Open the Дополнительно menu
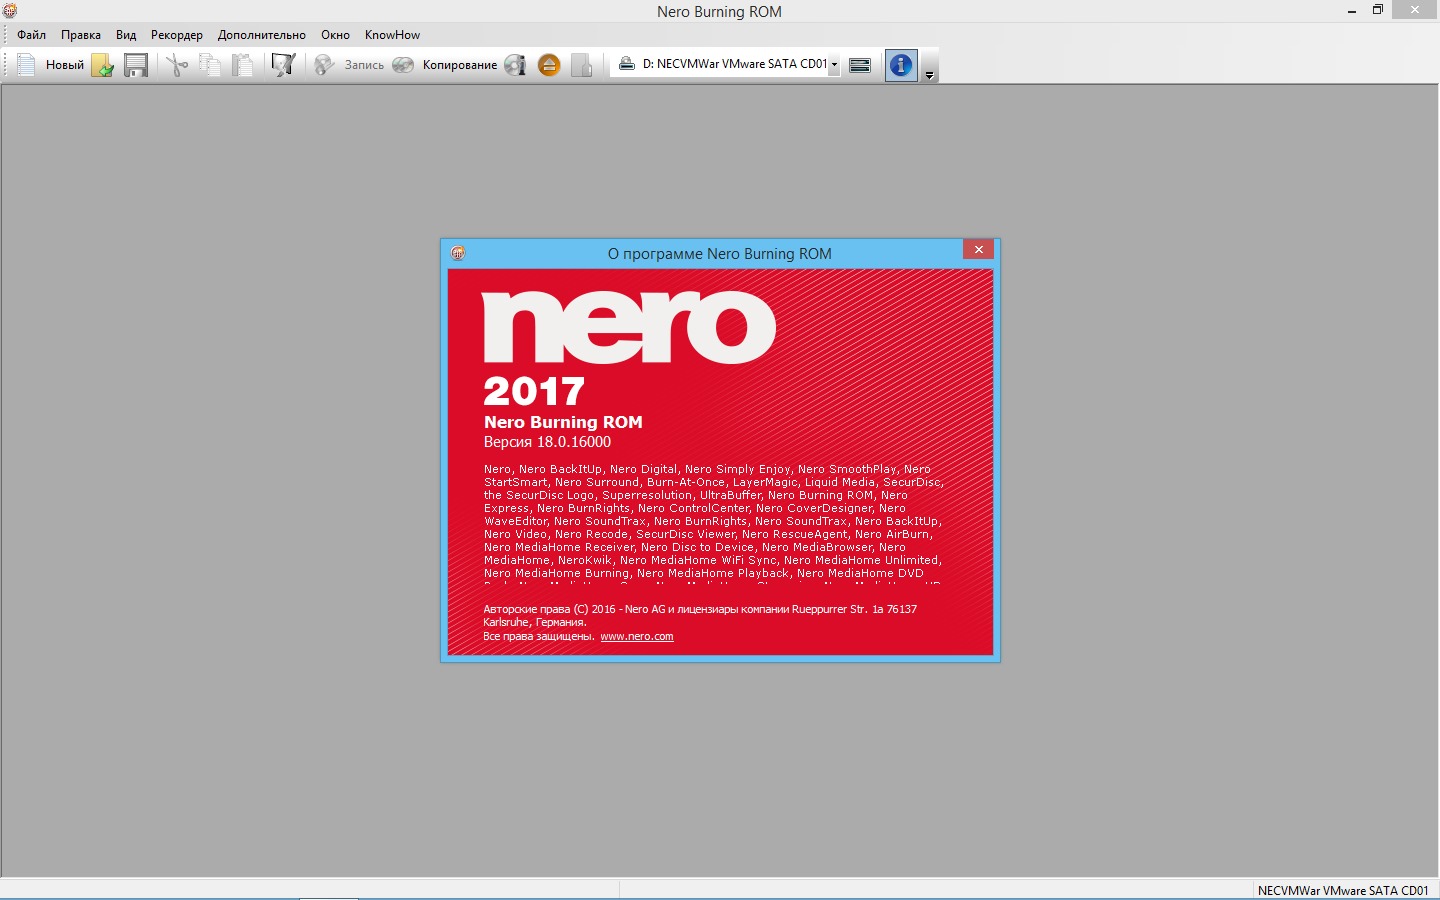1440x900 pixels. (262, 34)
